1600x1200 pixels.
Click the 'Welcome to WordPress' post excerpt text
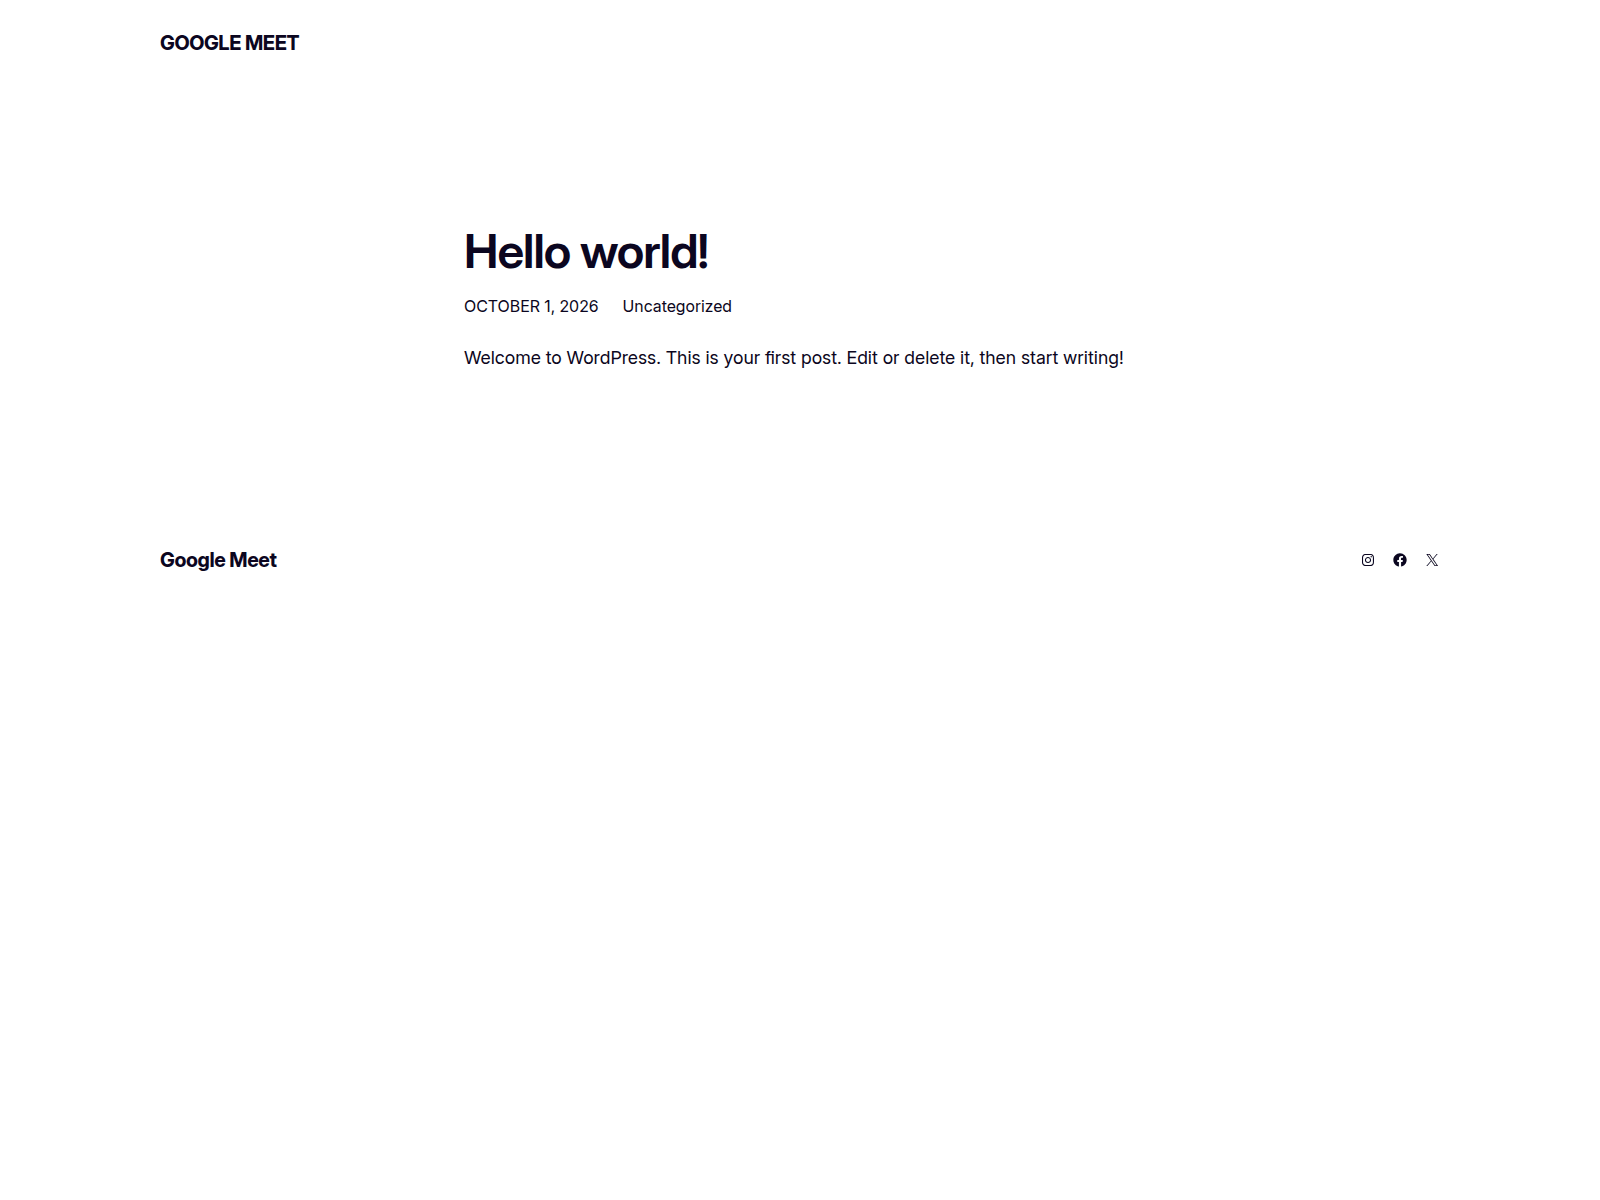point(794,358)
